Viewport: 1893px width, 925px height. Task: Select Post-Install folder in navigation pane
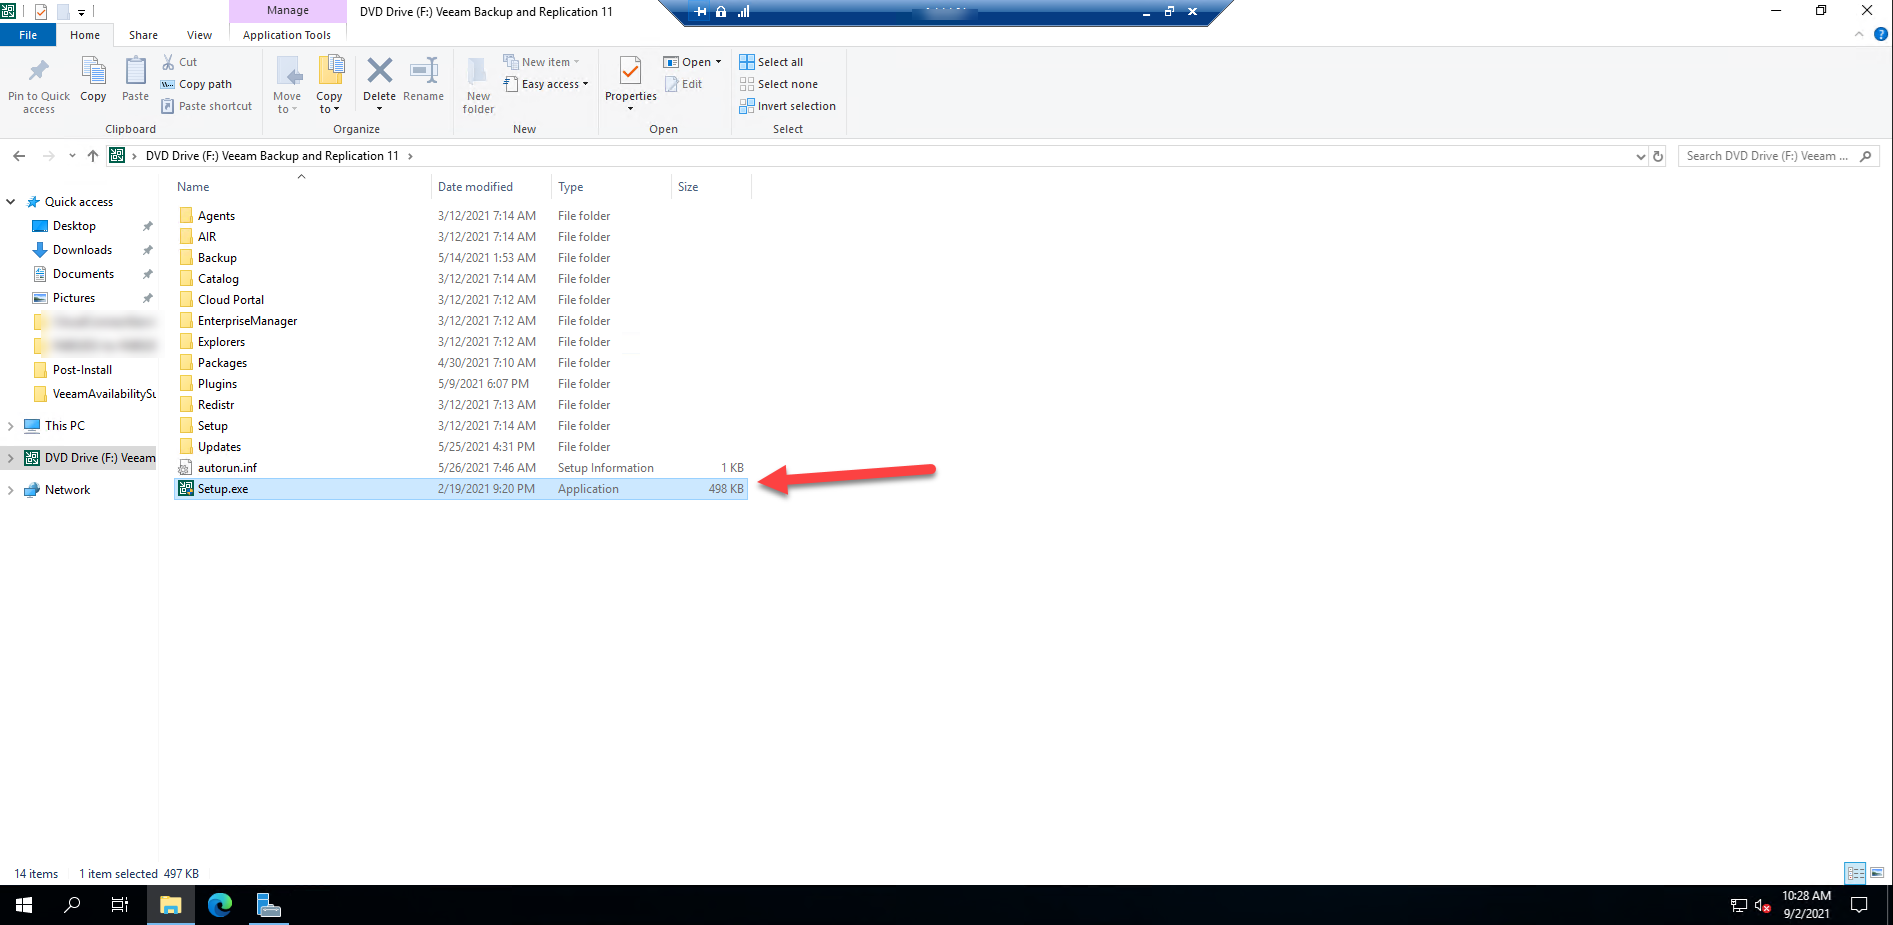tap(82, 370)
